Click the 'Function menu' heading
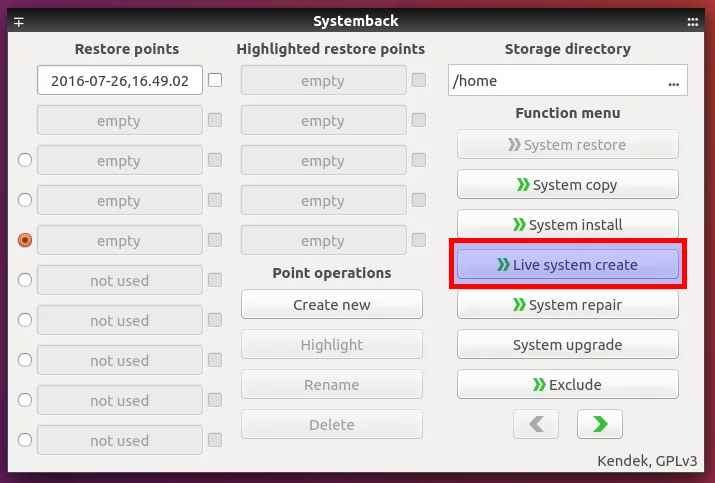The image size is (715, 483). (x=568, y=113)
